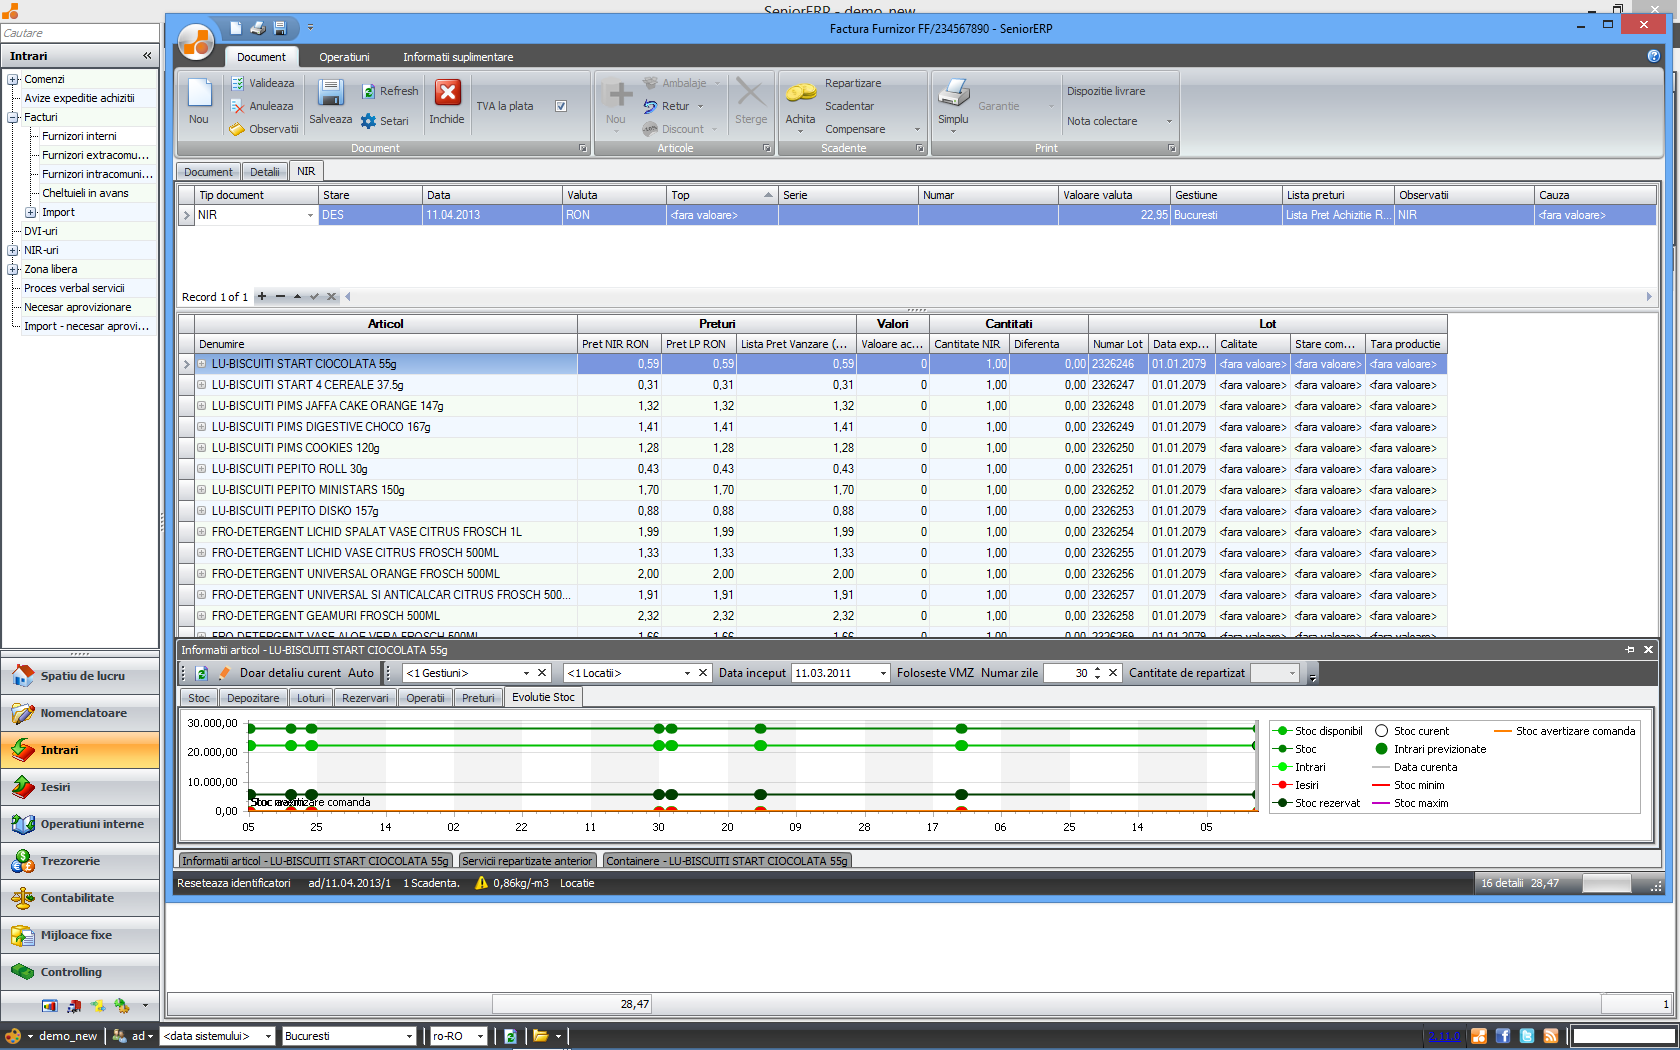Image resolution: width=1680 pixels, height=1050 pixels.
Task: Refresh the document via Refresh icon
Action: tap(368, 91)
